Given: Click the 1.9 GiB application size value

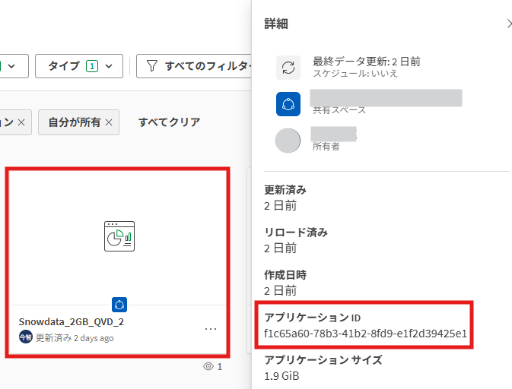Looking at the screenshot, I should [282, 376].
